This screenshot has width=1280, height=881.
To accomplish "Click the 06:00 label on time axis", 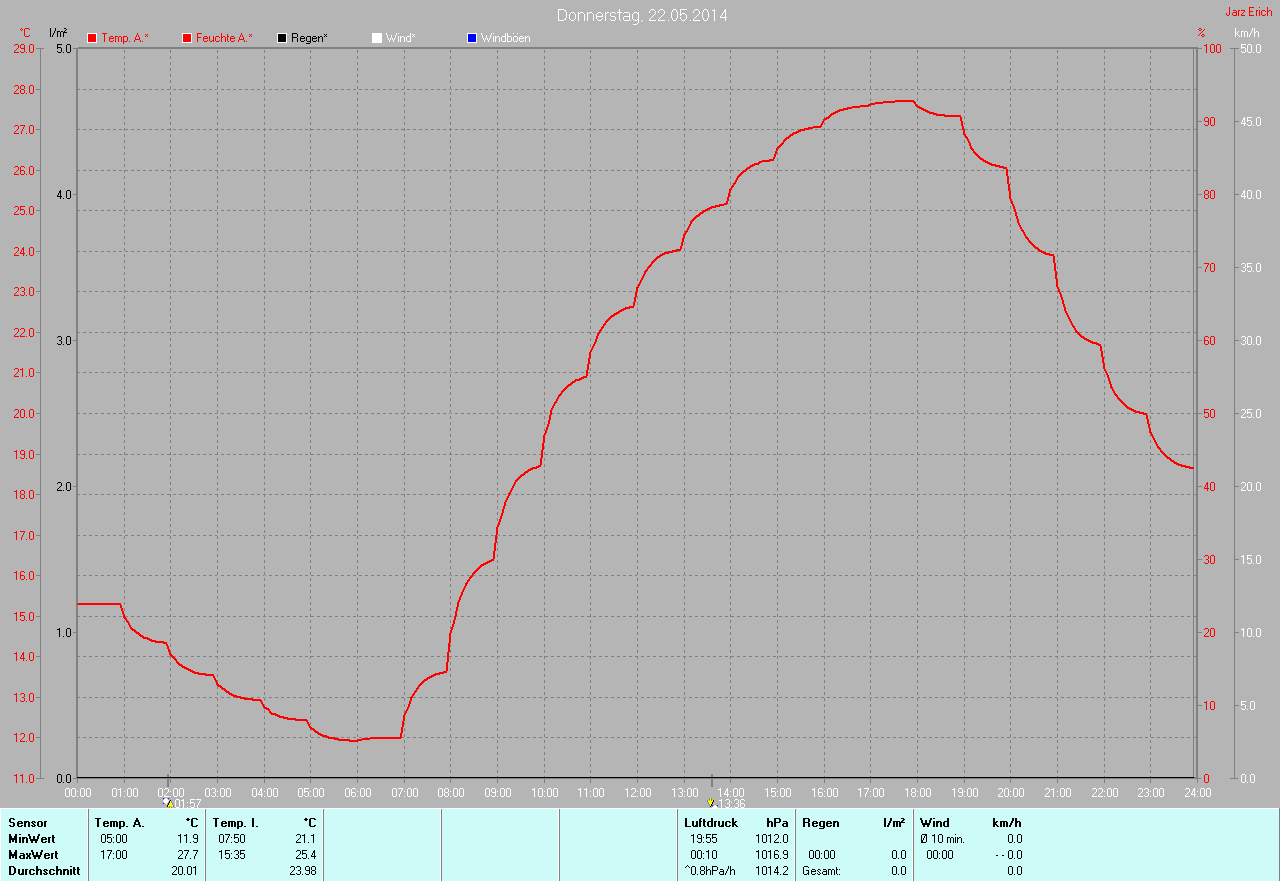I will click(358, 793).
